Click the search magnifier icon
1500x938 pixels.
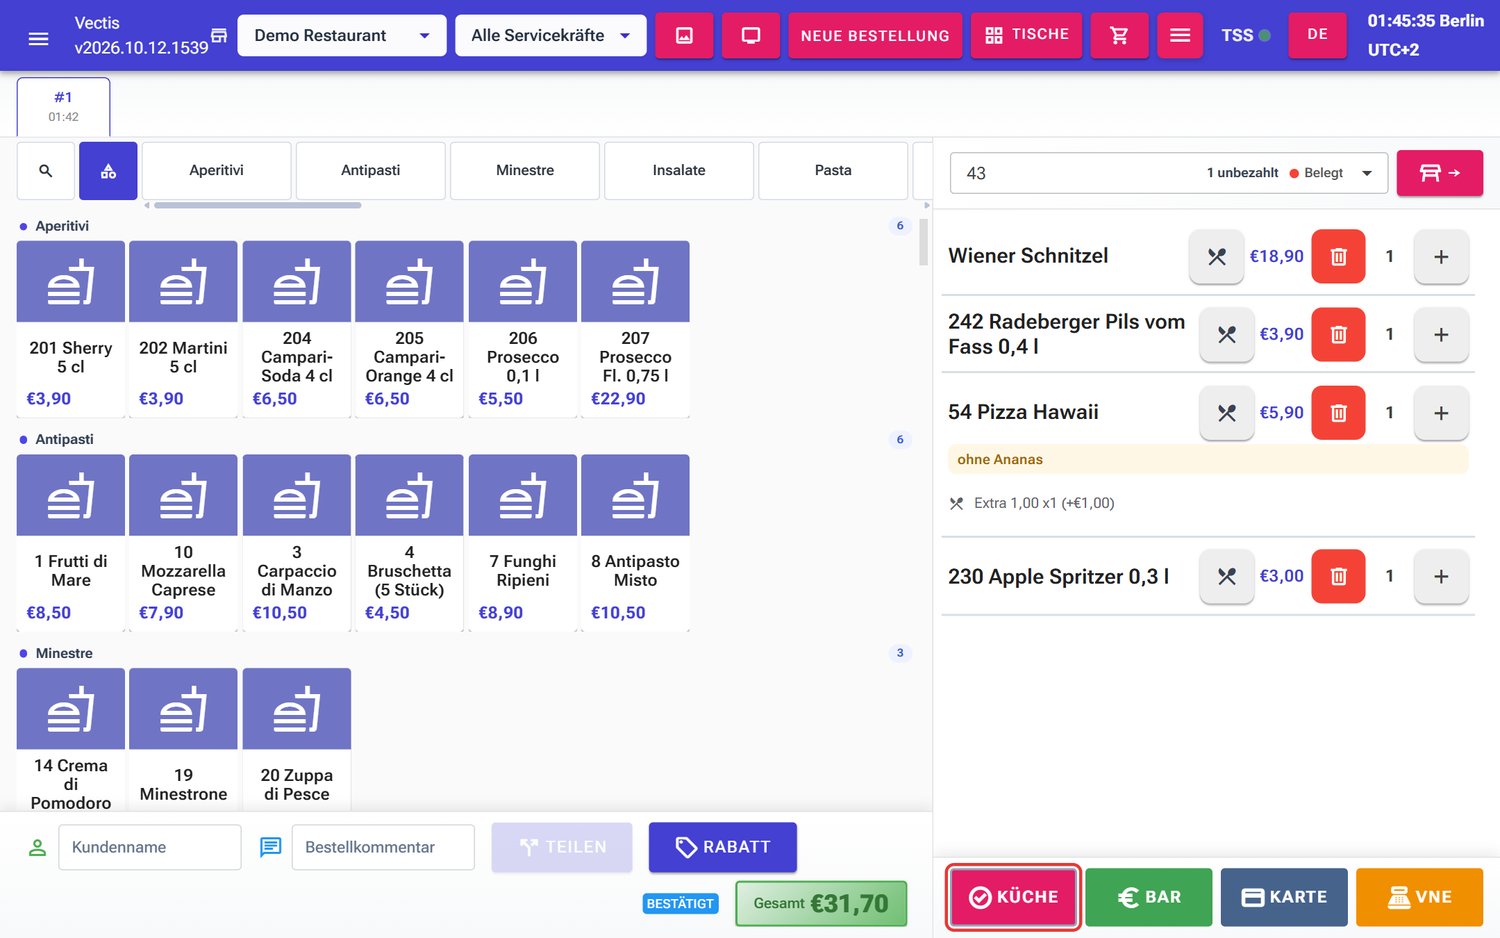coord(46,171)
